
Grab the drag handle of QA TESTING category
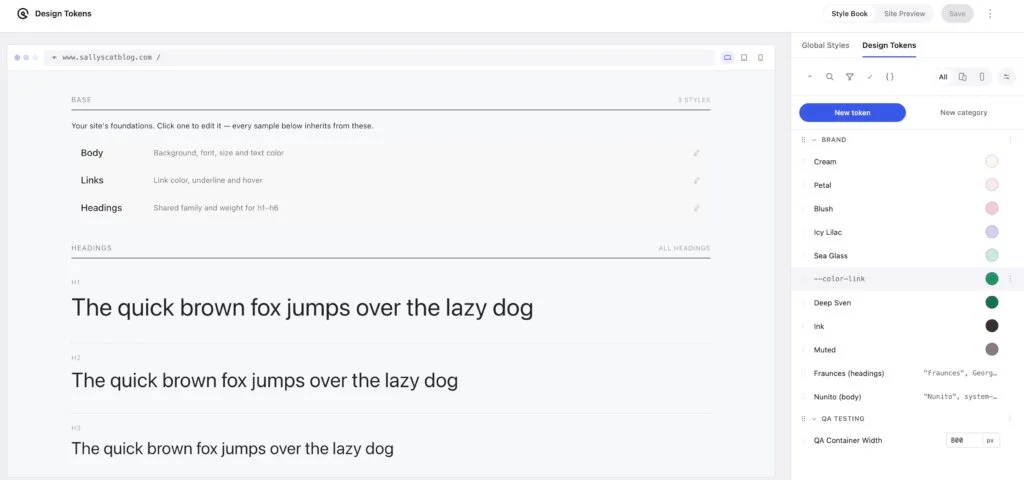coord(803,419)
